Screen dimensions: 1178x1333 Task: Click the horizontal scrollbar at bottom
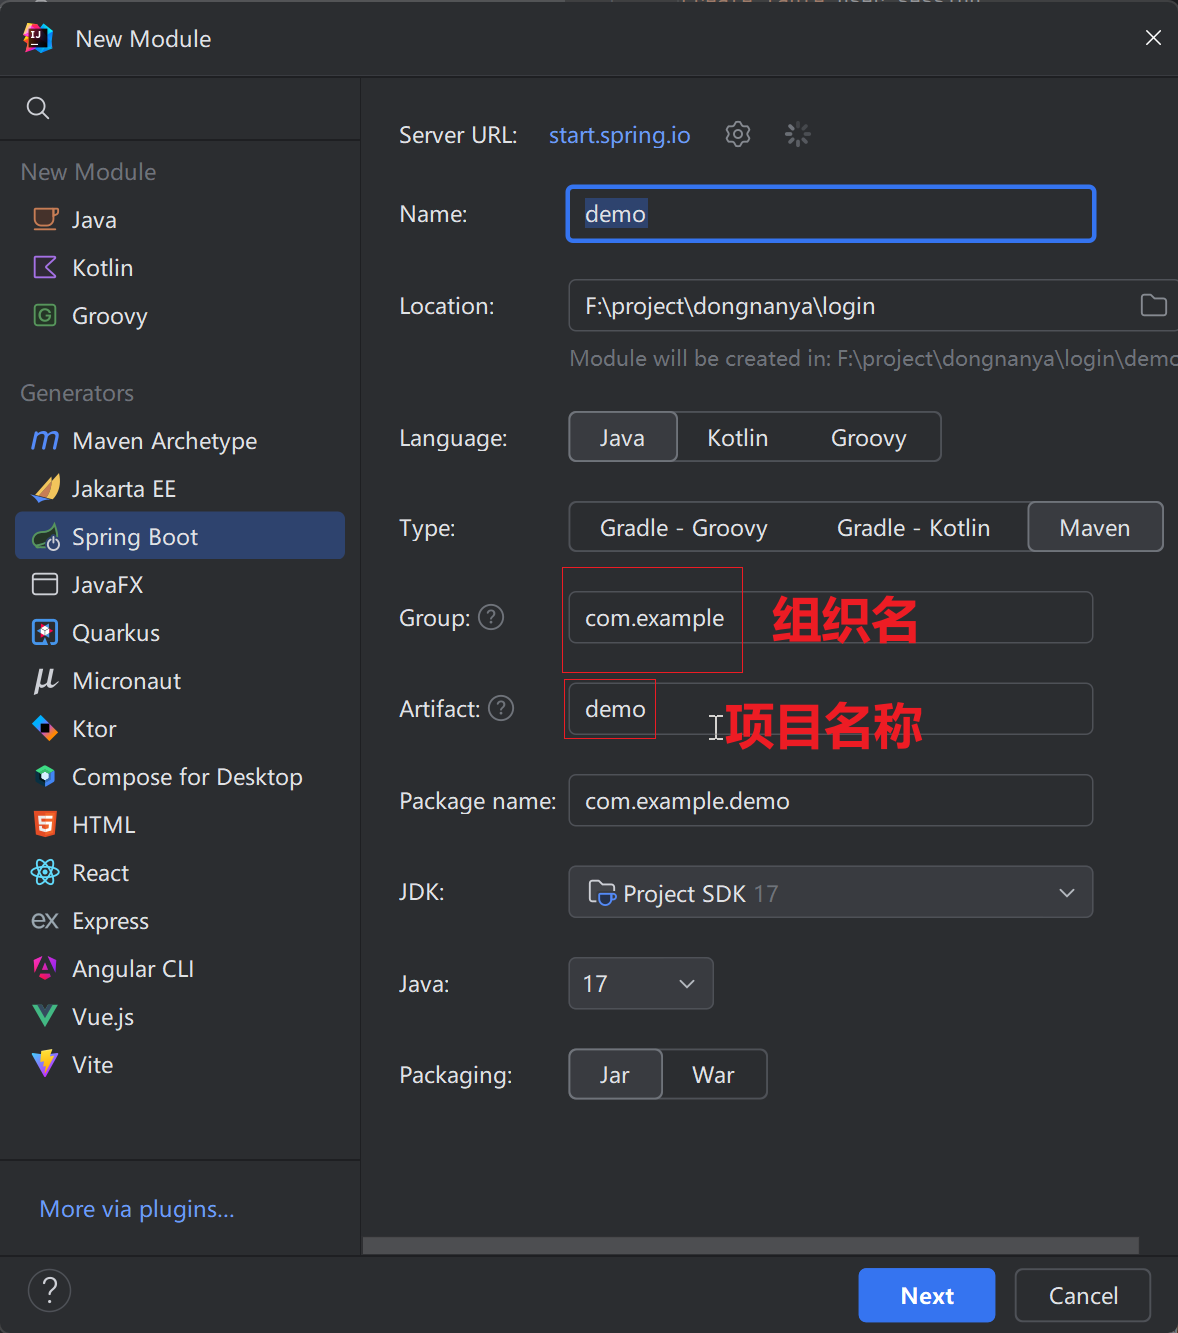coord(751,1245)
